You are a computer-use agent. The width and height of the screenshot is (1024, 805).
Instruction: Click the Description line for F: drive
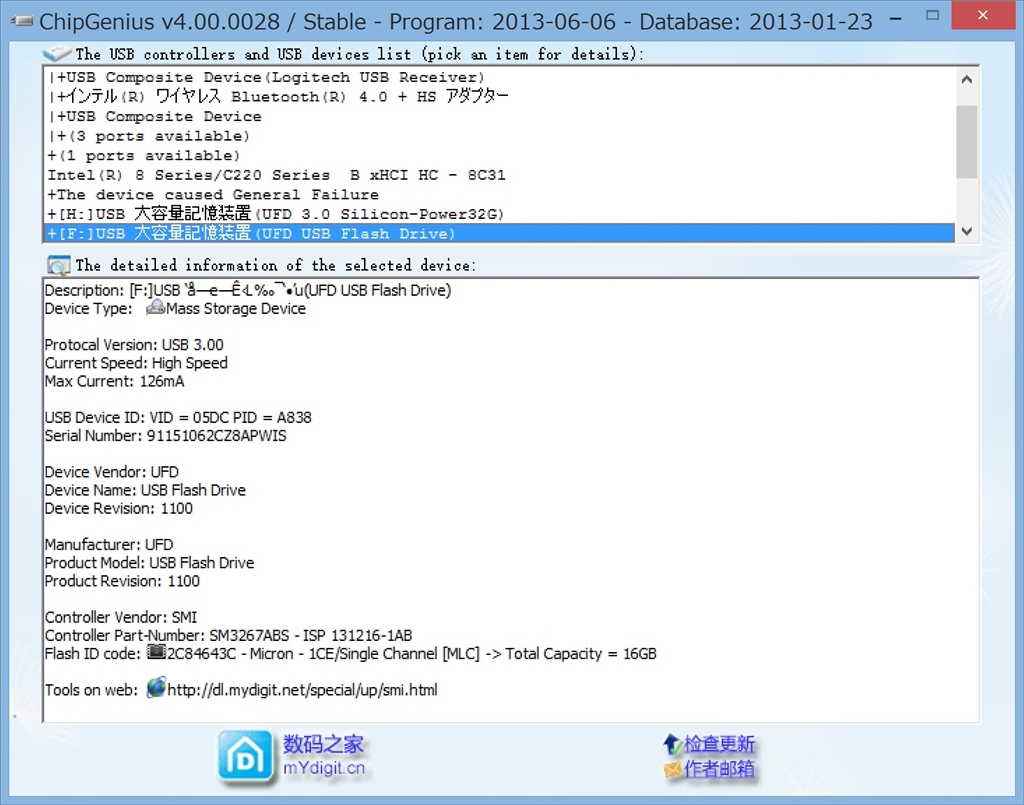coord(248,290)
